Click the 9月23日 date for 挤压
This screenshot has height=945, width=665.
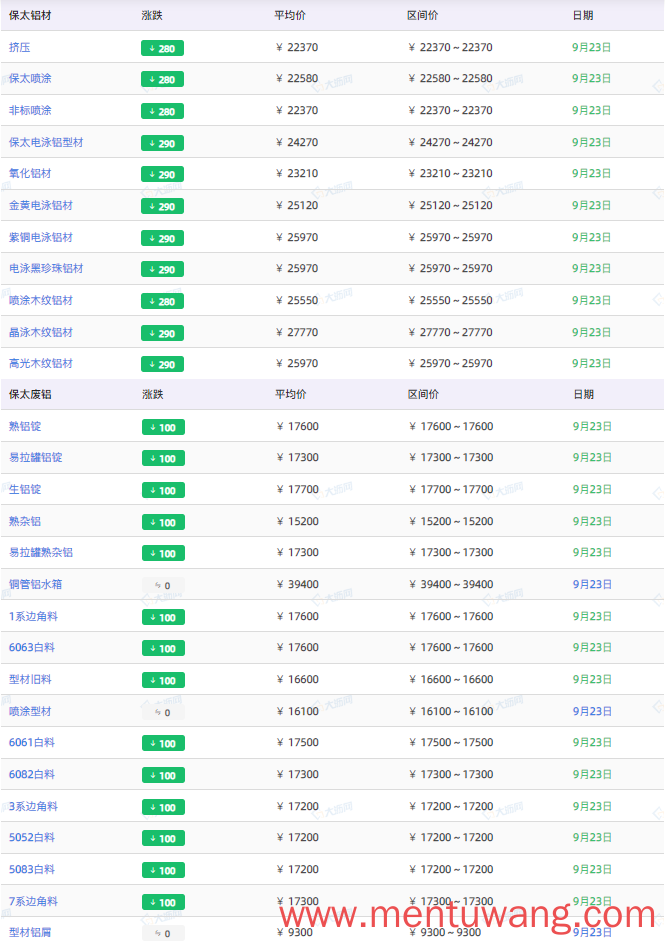[591, 47]
